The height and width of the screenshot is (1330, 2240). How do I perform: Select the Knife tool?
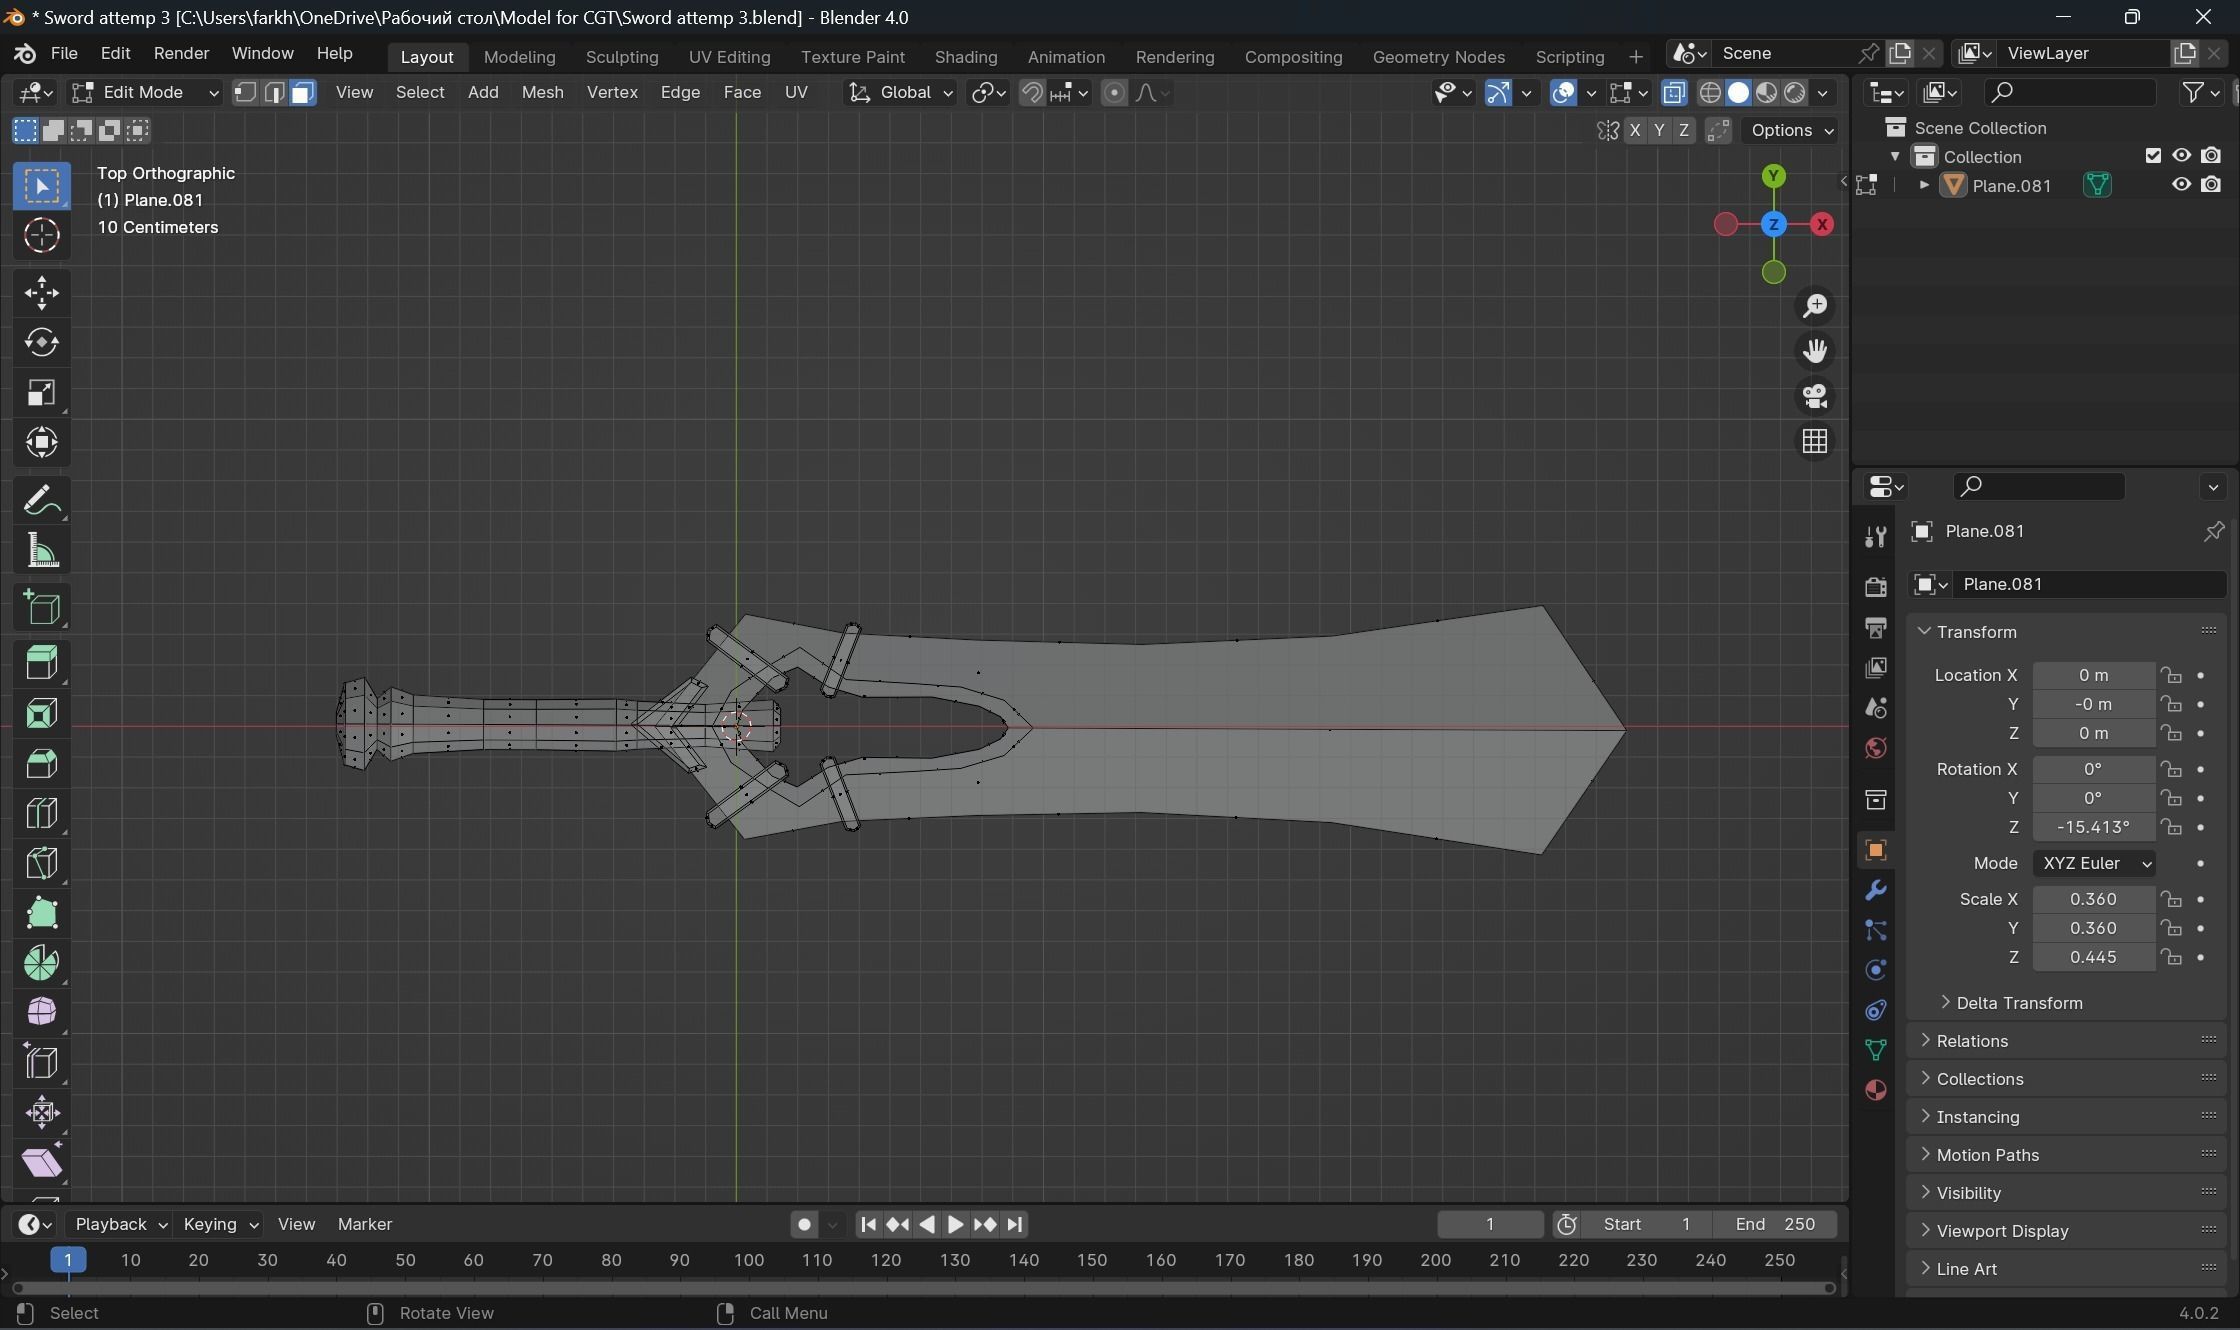tap(41, 863)
